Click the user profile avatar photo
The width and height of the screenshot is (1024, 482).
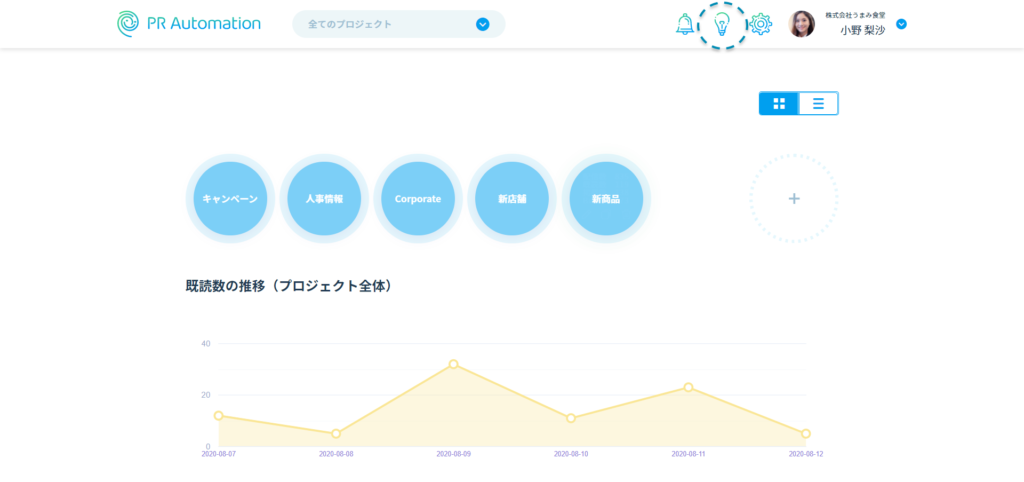point(801,24)
